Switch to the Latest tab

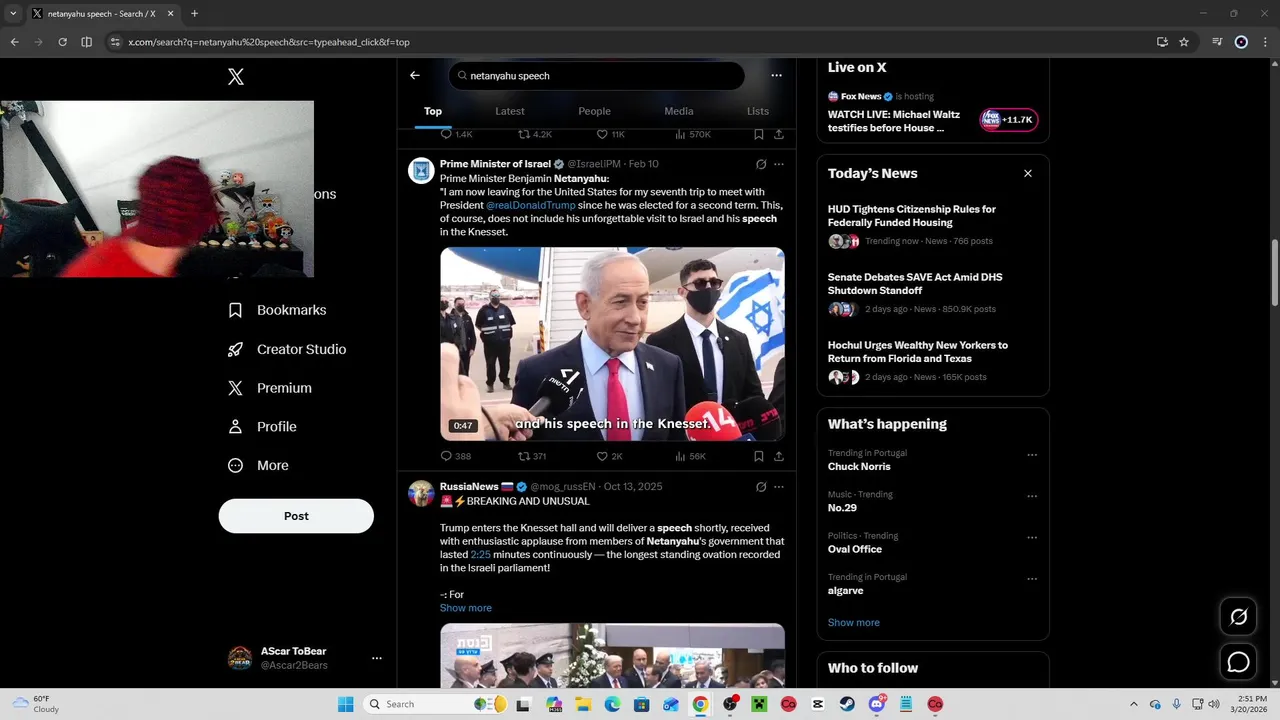510,111
